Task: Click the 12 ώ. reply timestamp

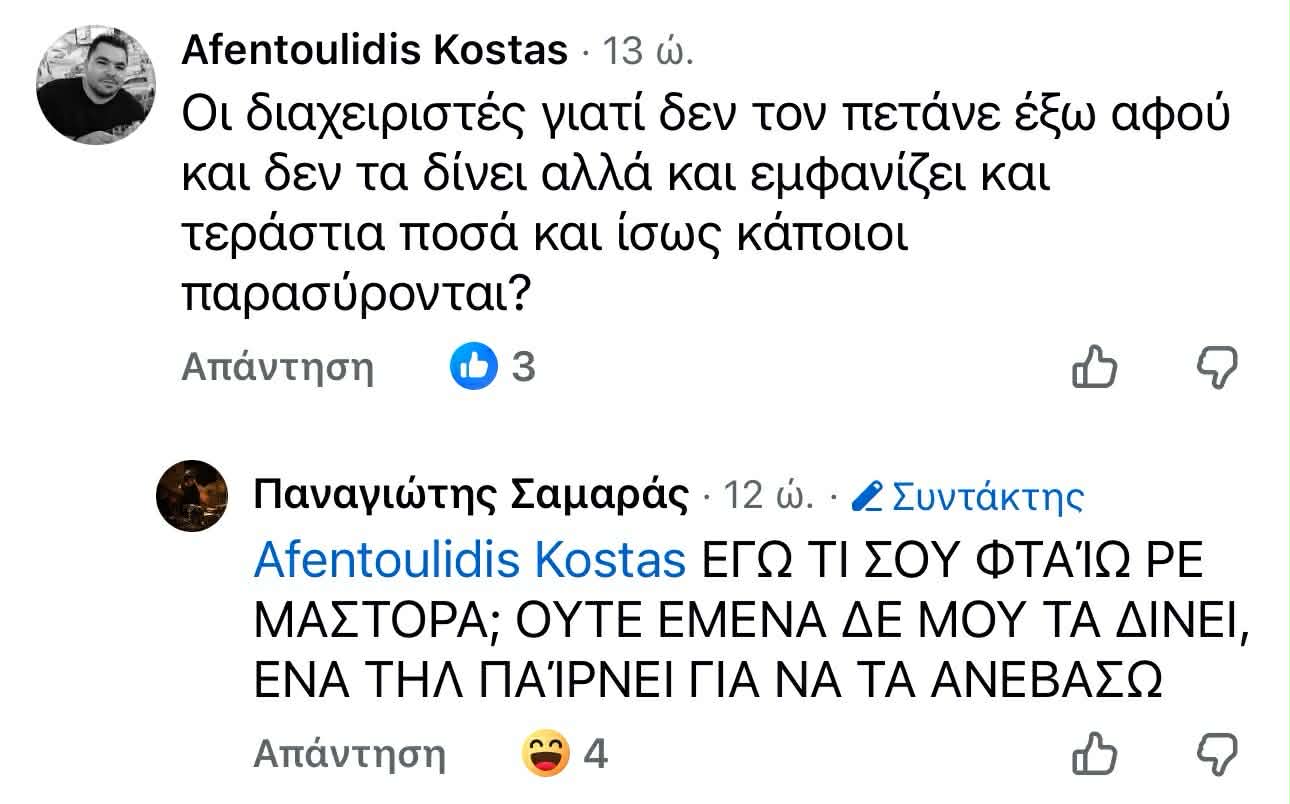Action: point(767,496)
